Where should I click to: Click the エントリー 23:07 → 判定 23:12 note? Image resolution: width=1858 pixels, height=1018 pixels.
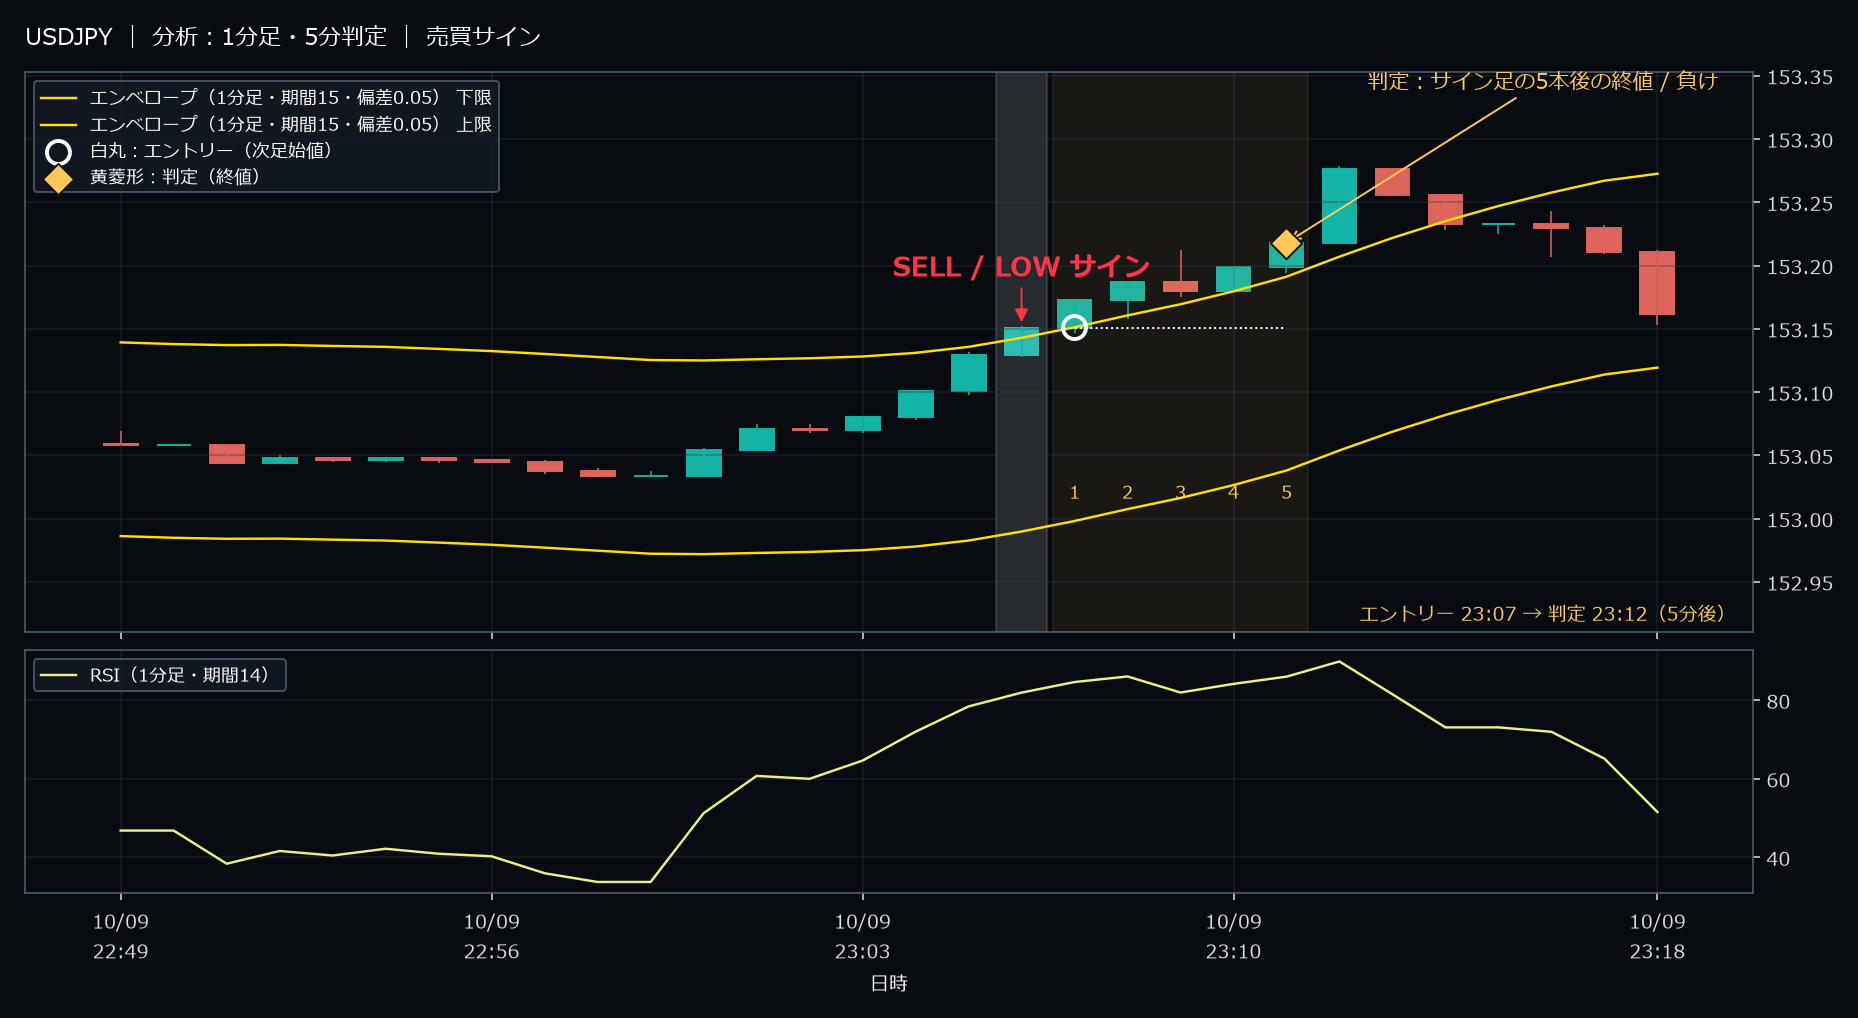coord(1542,614)
